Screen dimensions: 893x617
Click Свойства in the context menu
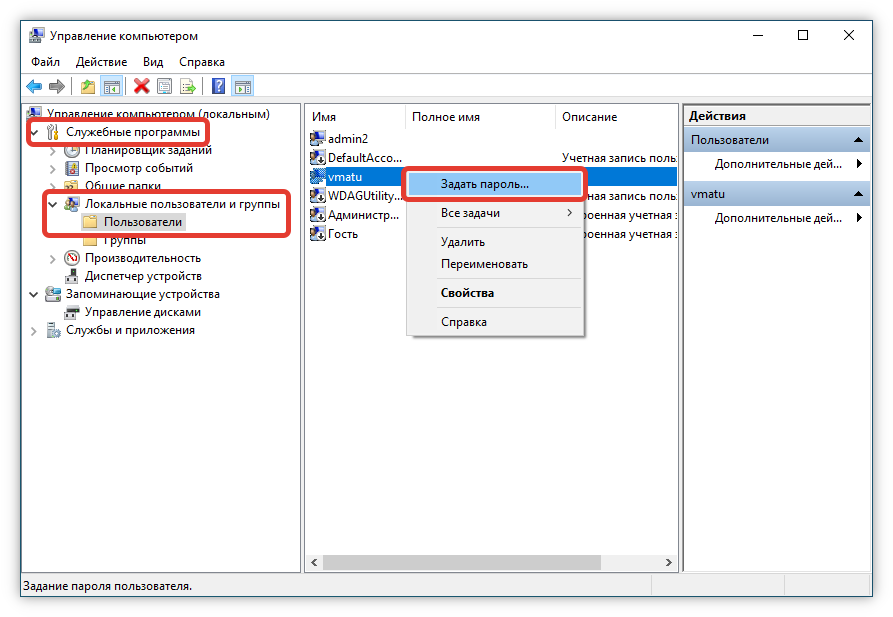467,293
